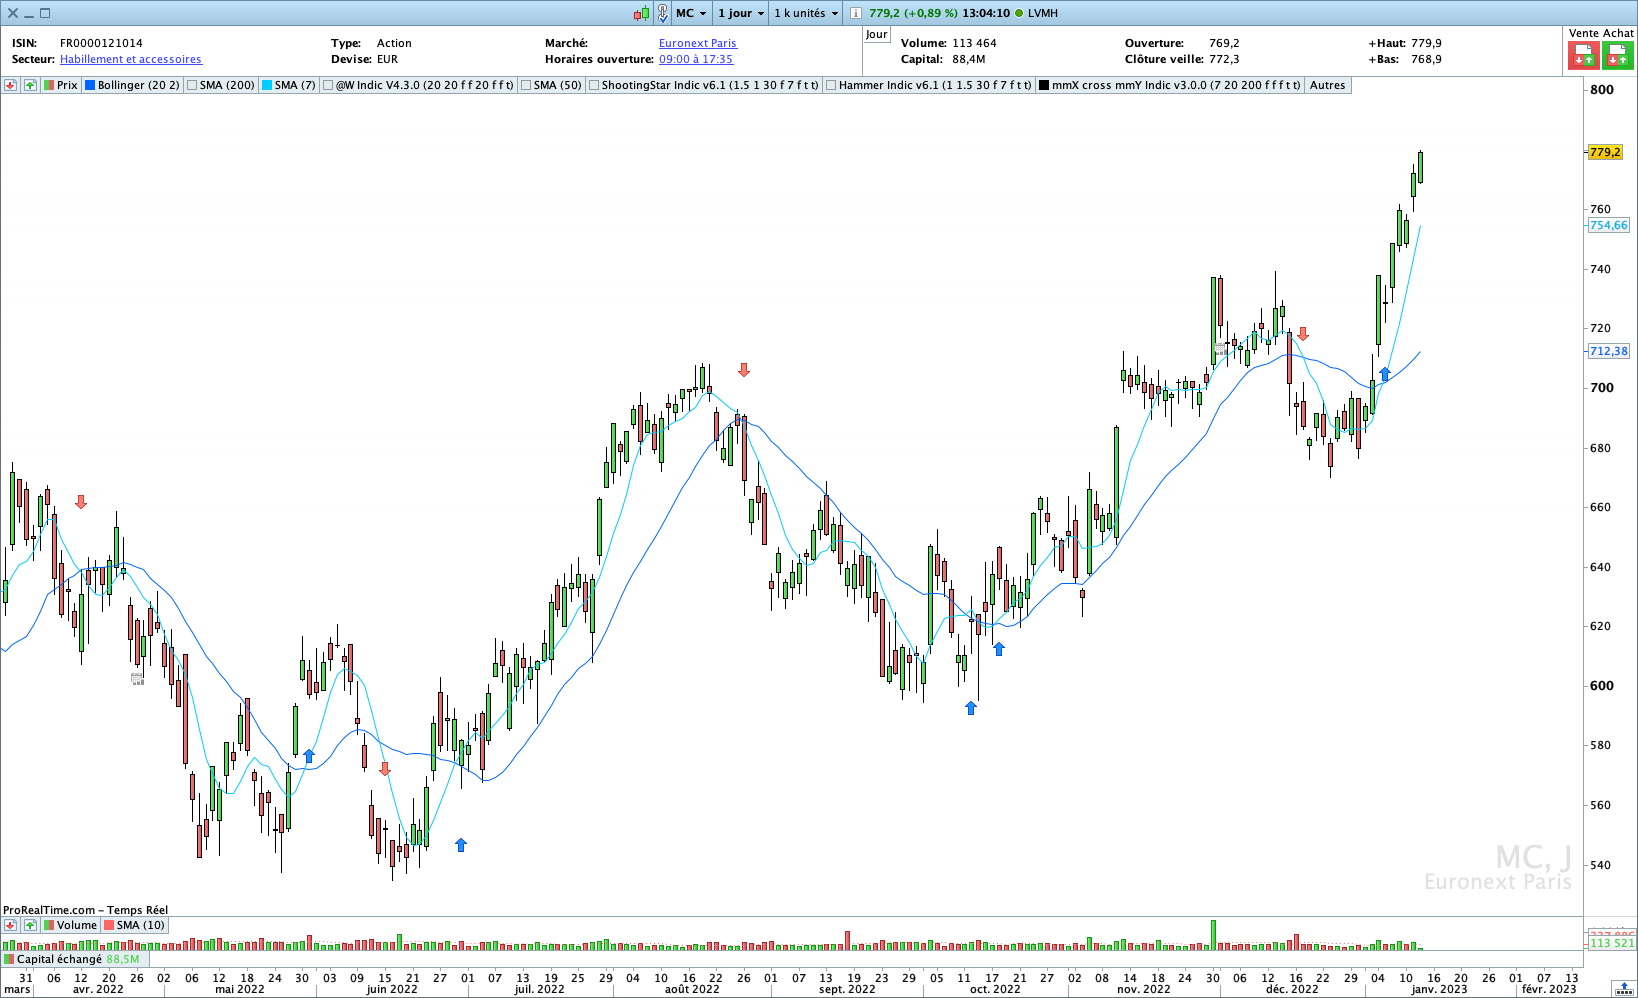Click the 754,66 SMA value label on price axis
The image size is (1638, 998).
point(1609,225)
